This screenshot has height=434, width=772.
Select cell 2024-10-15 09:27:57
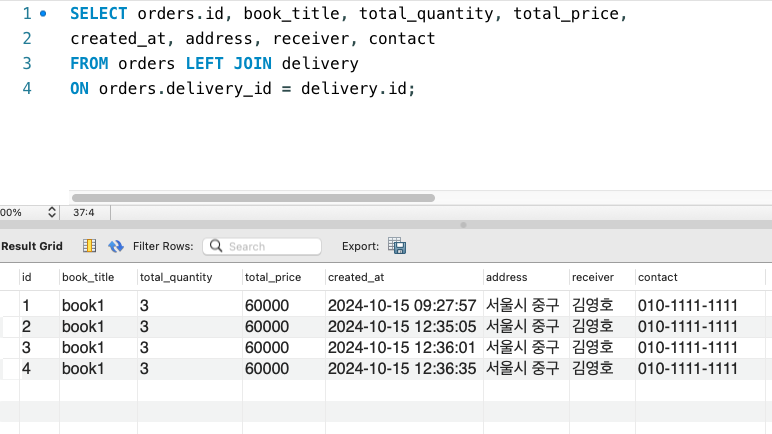pos(402,305)
